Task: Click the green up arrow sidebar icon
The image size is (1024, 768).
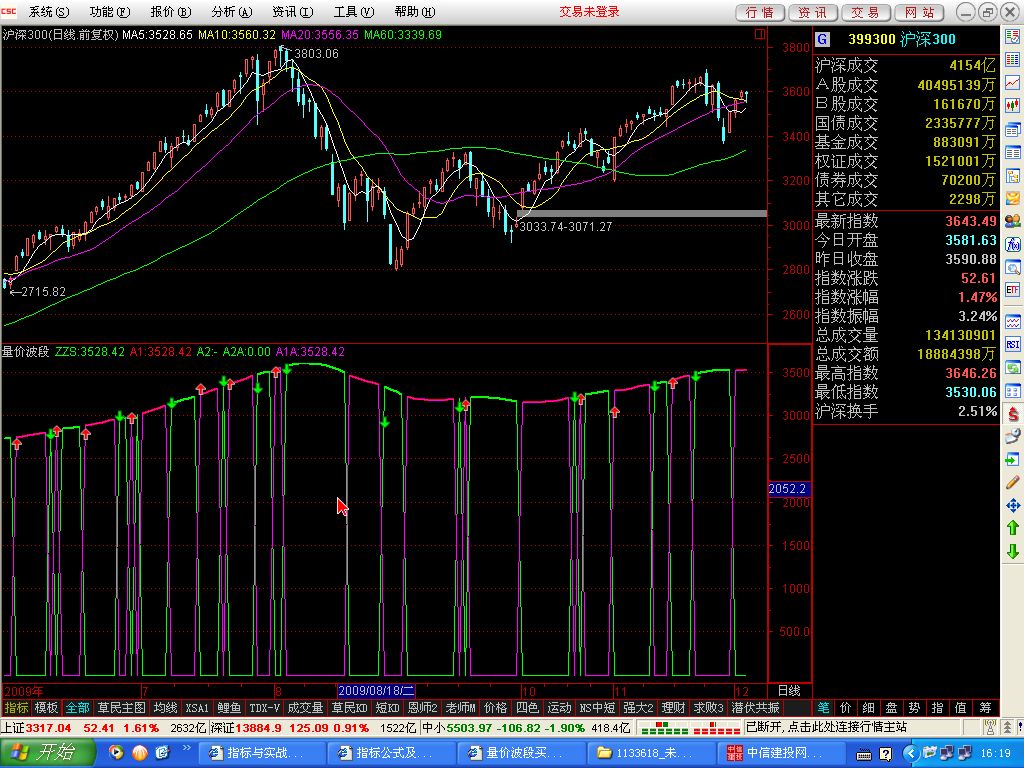Action: 1013,528
